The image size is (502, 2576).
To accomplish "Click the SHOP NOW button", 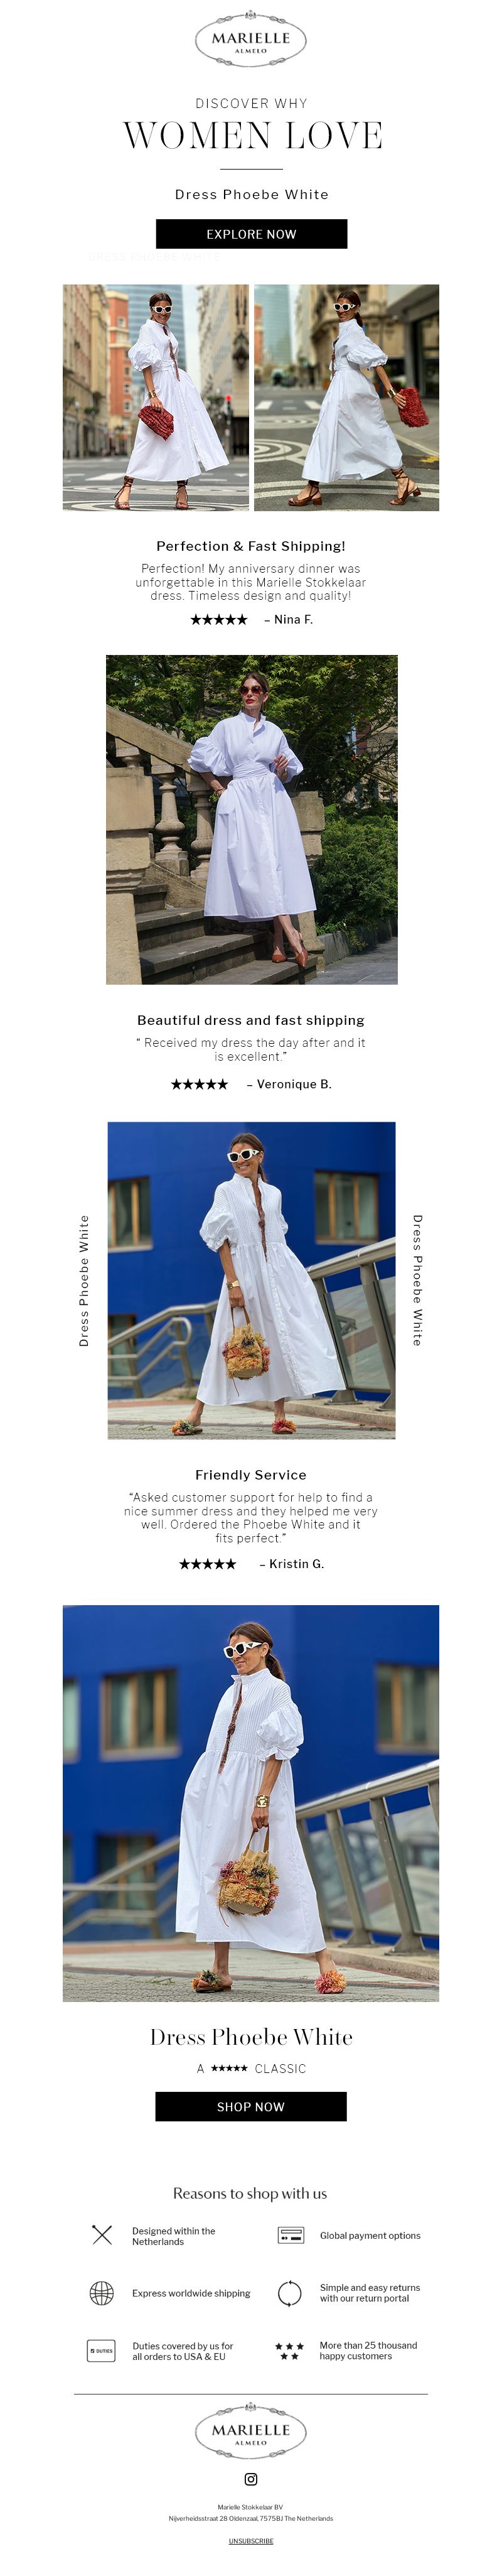I will [251, 2106].
